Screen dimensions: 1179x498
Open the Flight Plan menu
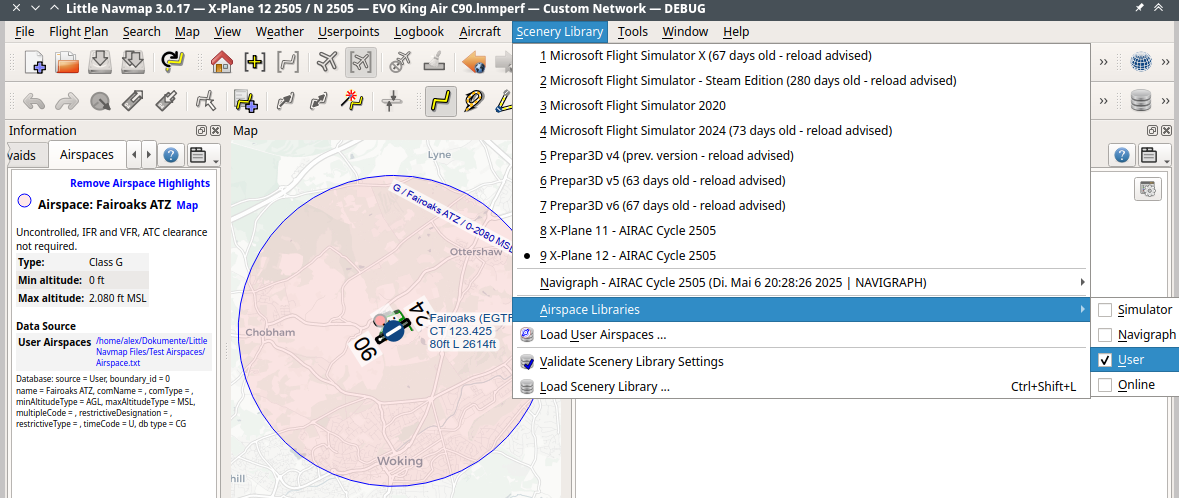pos(79,32)
